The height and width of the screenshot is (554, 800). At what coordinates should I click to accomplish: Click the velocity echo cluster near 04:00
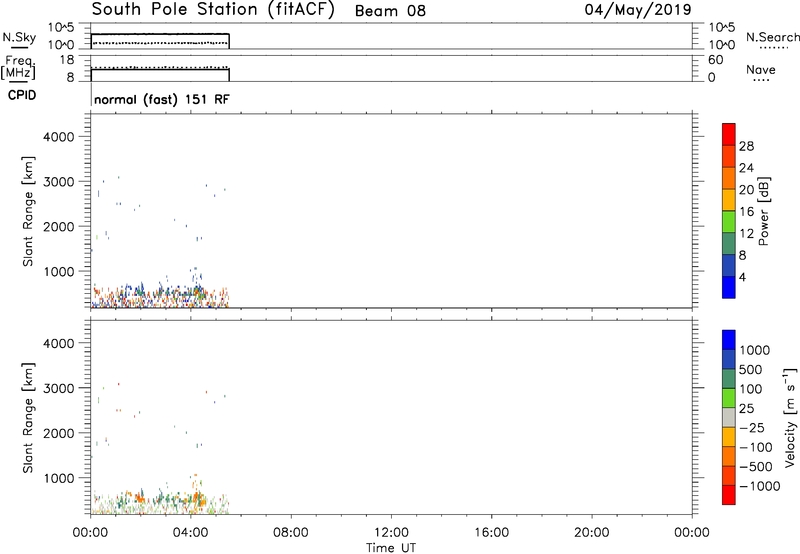[196, 497]
